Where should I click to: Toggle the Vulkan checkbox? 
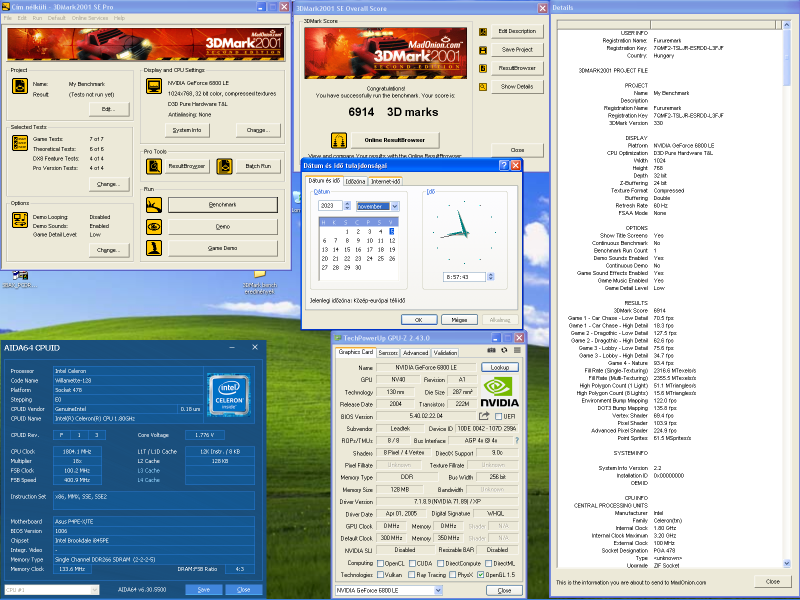[380, 575]
